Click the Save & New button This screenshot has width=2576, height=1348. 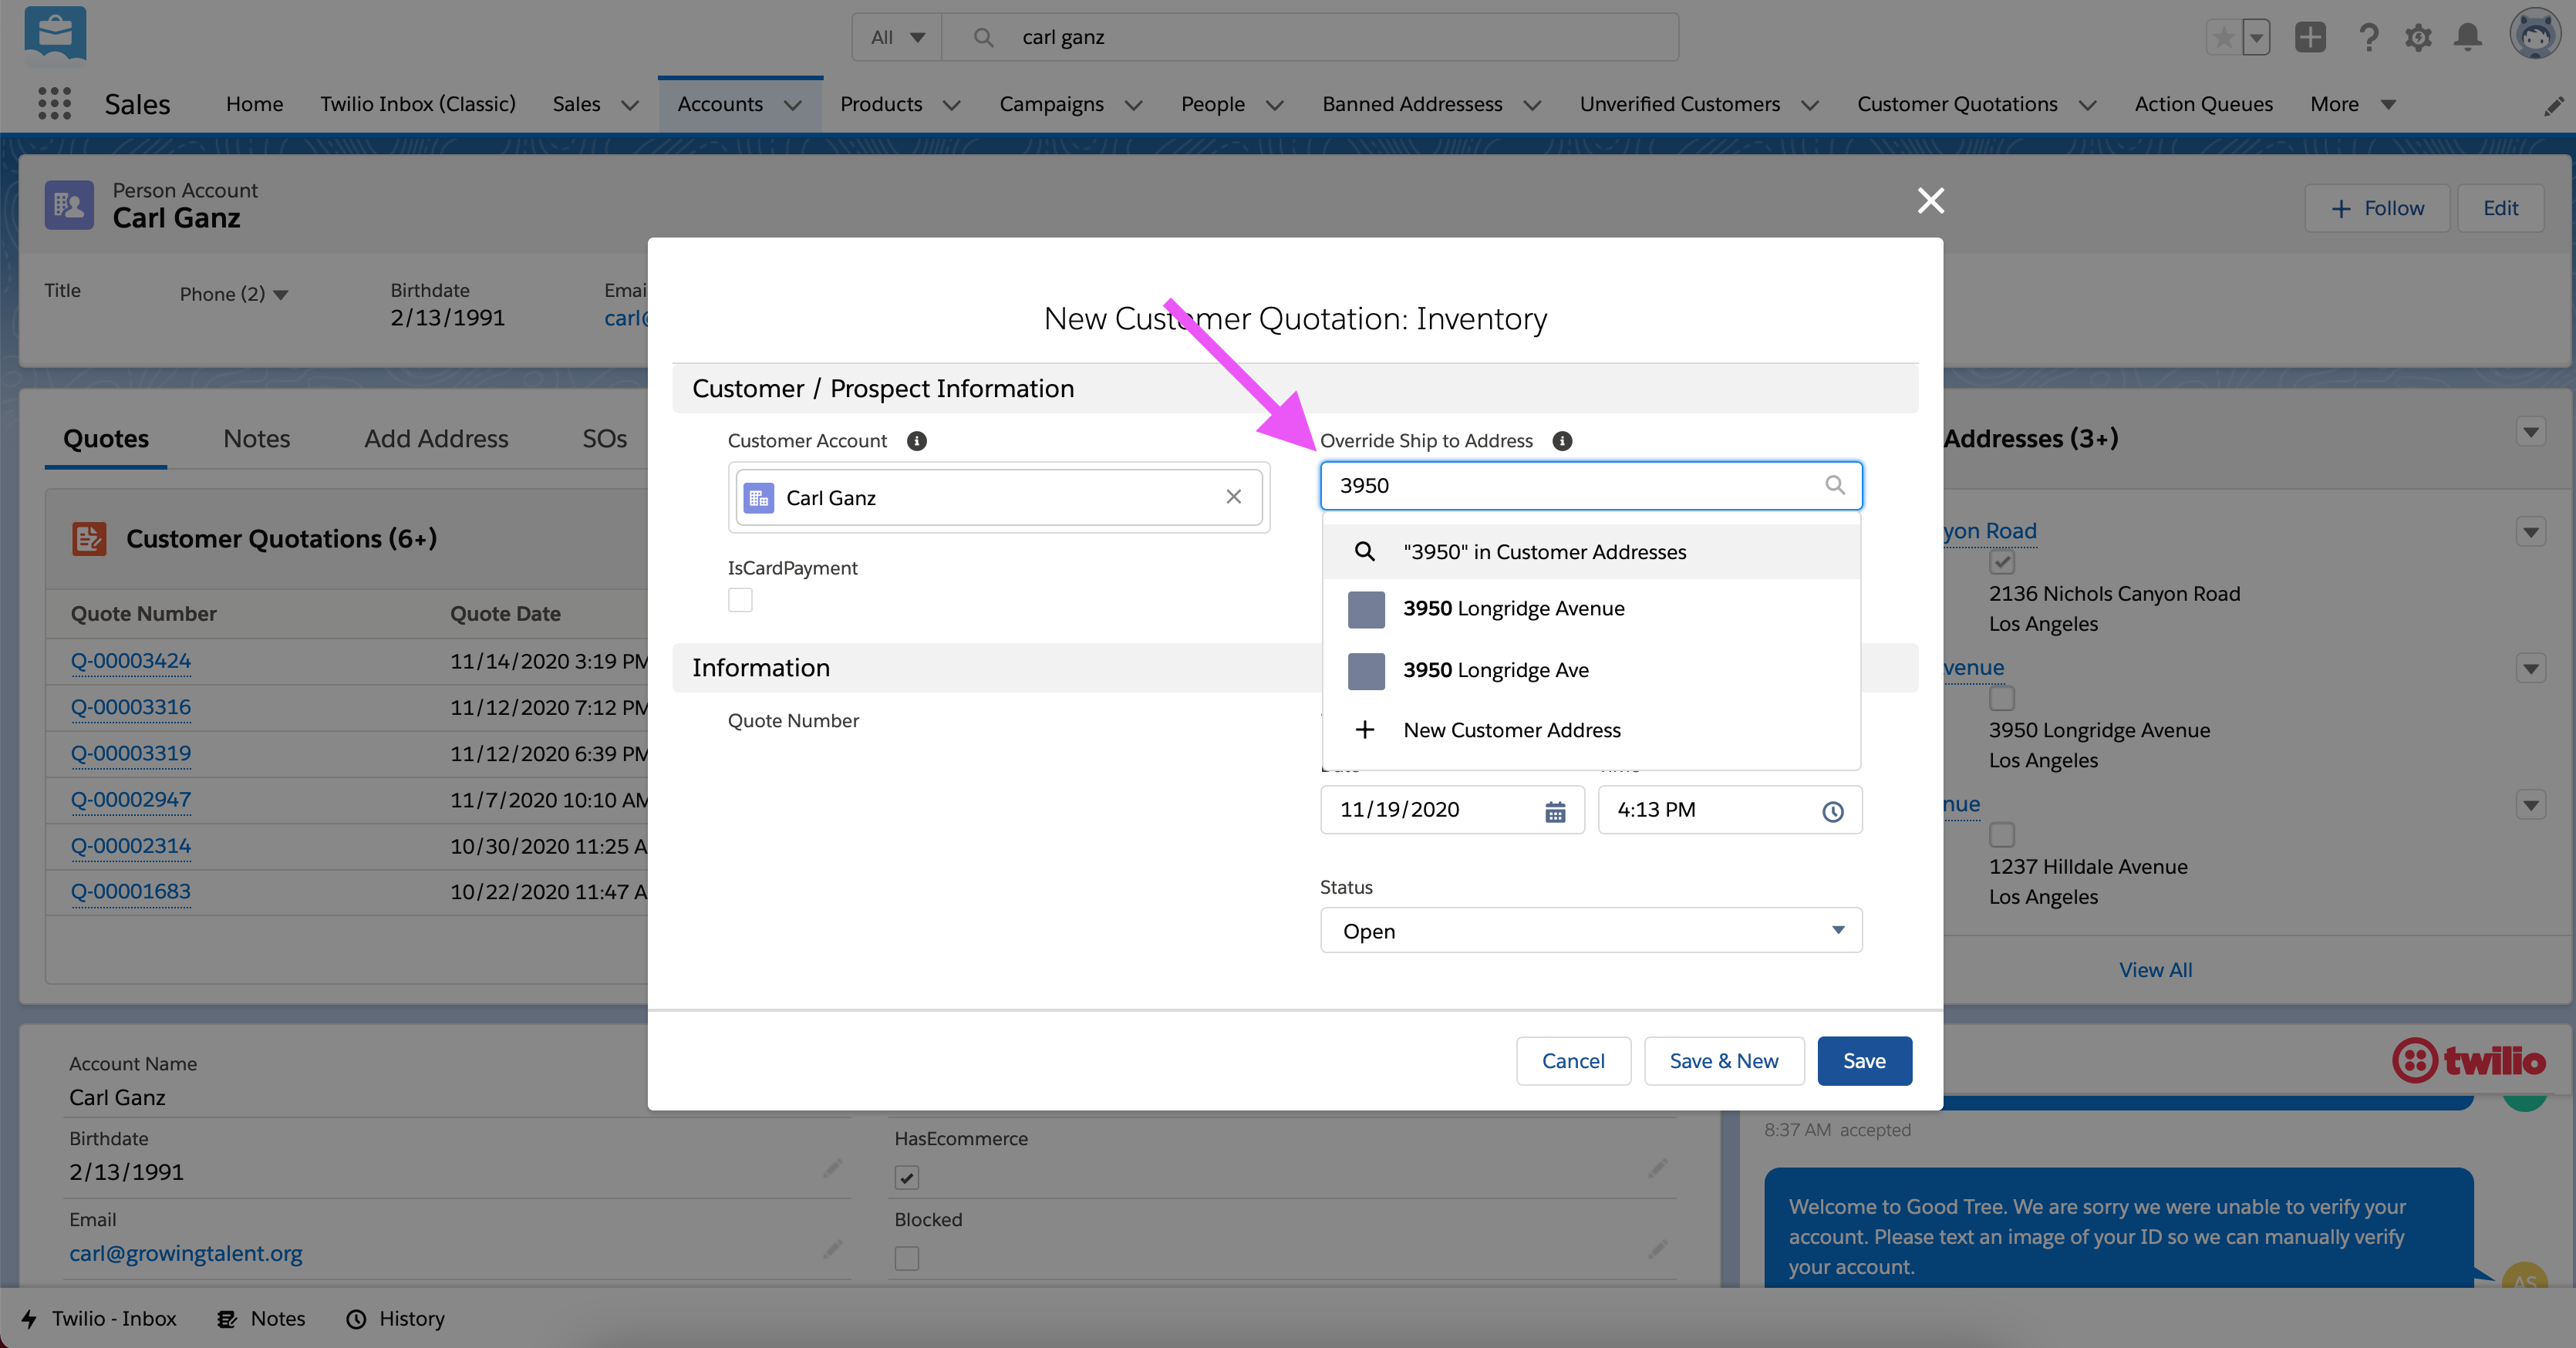pyautogui.click(x=1724, y=1061)
